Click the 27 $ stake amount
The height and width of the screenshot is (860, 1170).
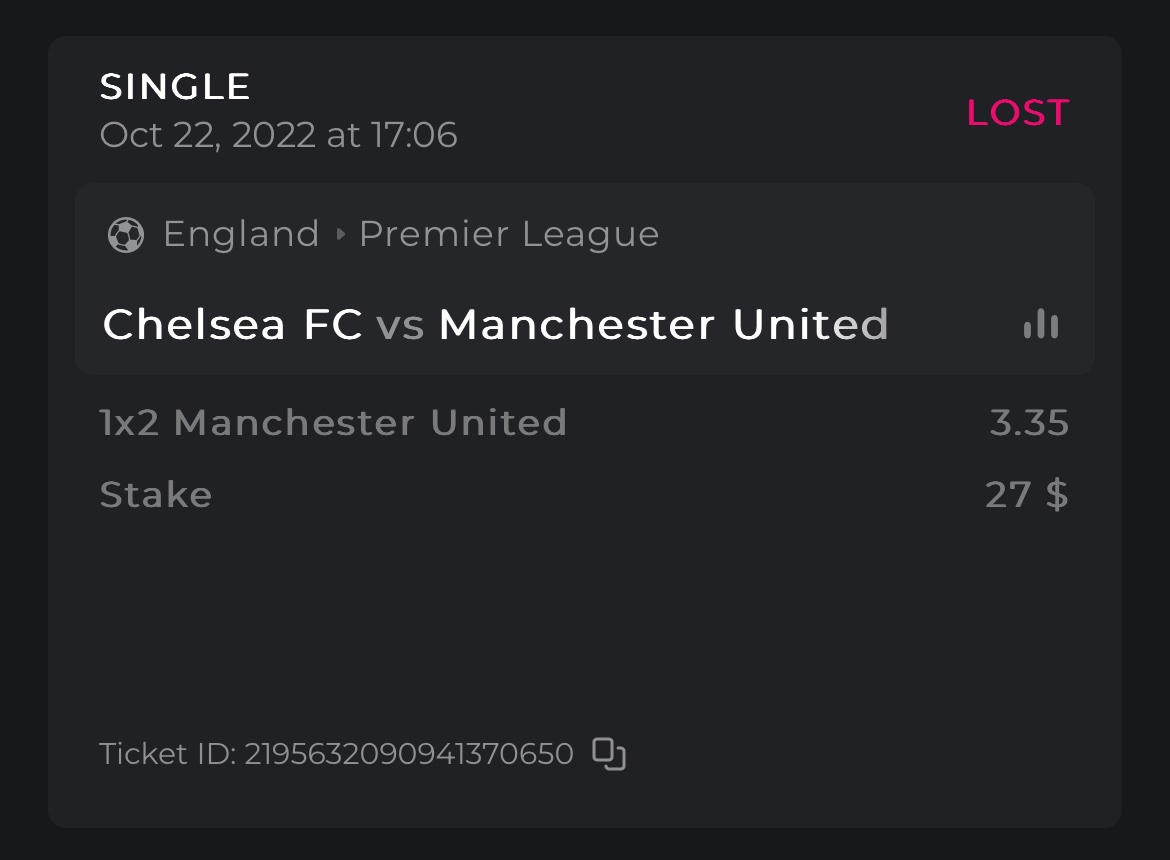1027,495
